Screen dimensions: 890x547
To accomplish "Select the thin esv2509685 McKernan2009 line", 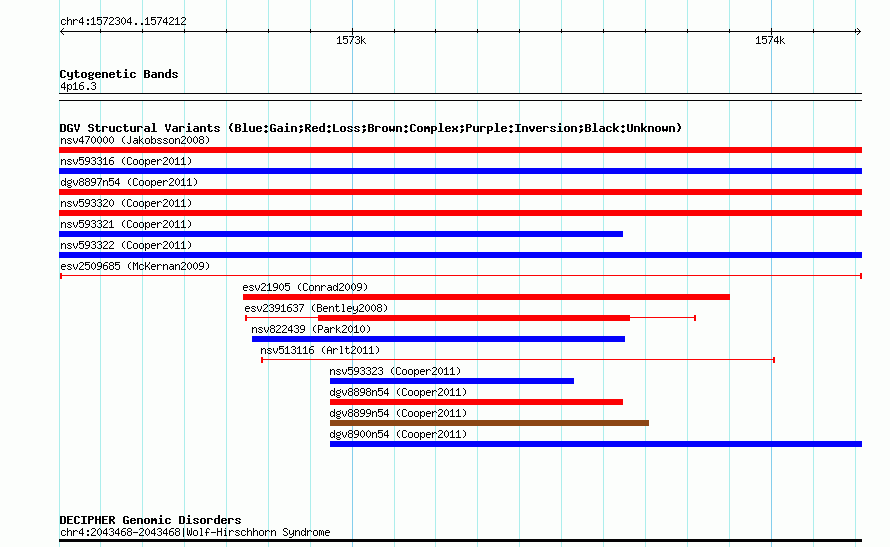I will 460,276.
